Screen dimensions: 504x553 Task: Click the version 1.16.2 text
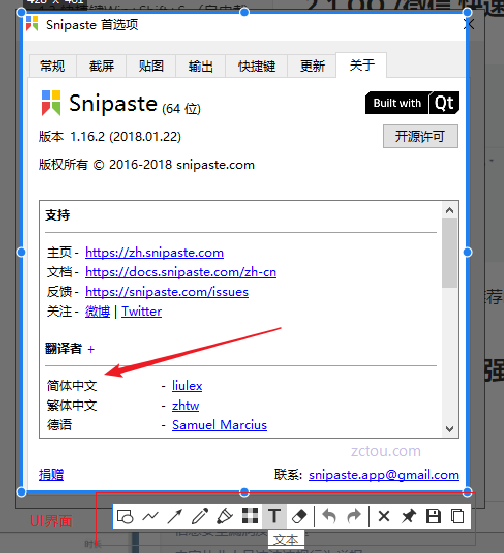click(x=110, y=136)
